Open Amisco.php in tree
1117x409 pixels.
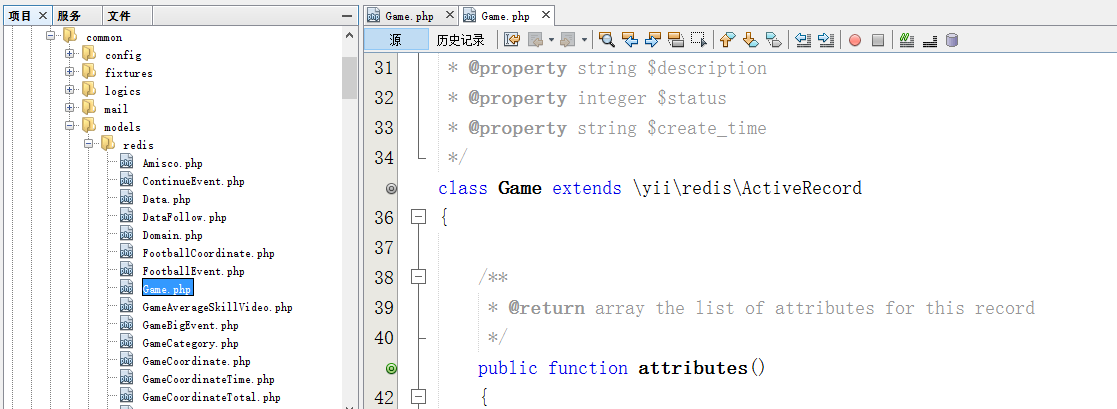(172, 163)
